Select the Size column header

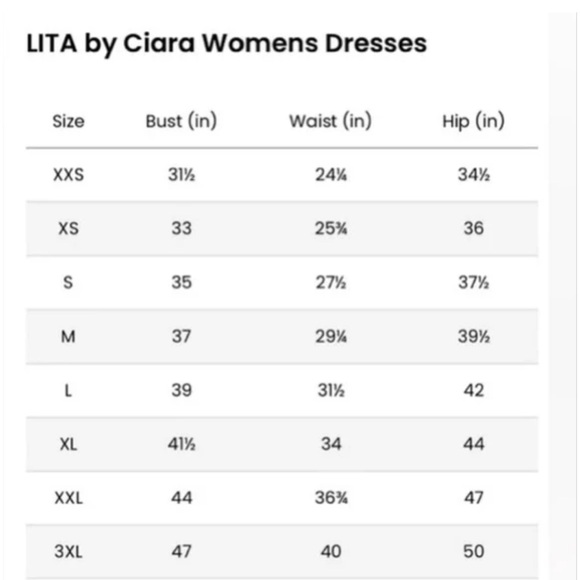(x=68, y=121)
